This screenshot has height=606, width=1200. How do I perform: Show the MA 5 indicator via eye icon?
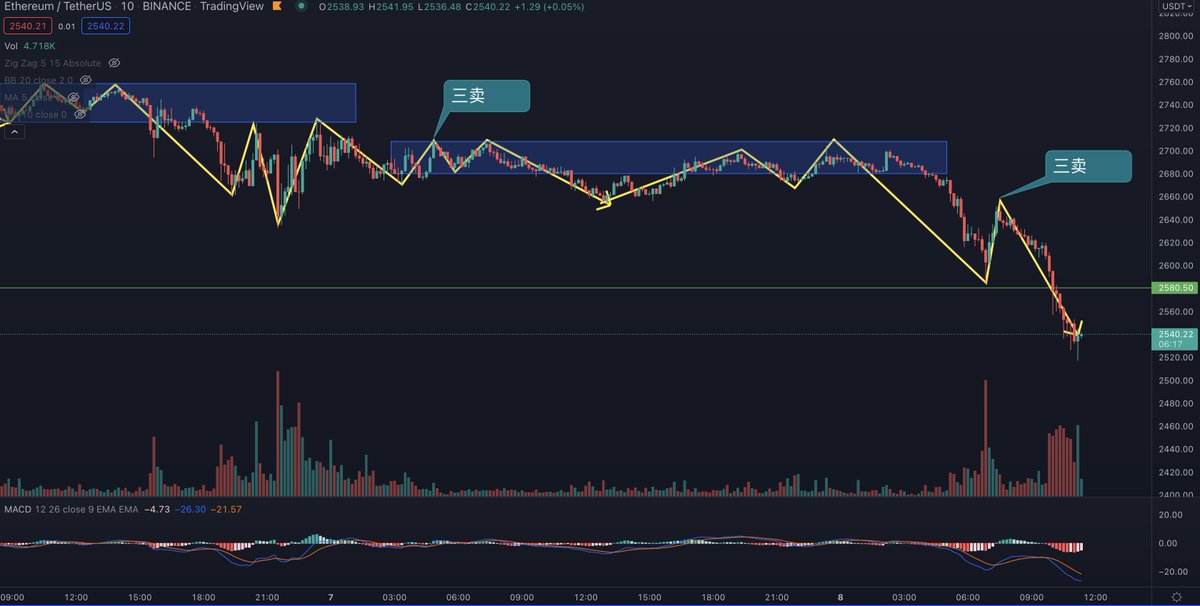(x=73, y=97)
